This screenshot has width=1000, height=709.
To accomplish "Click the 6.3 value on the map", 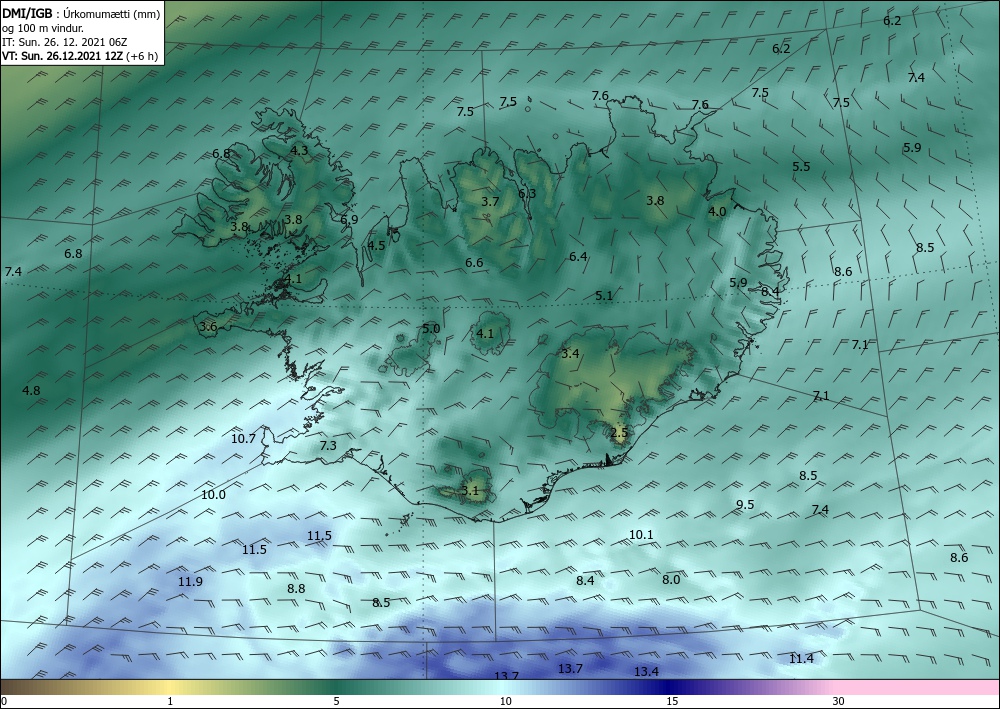I will click(x=527, y=193).
